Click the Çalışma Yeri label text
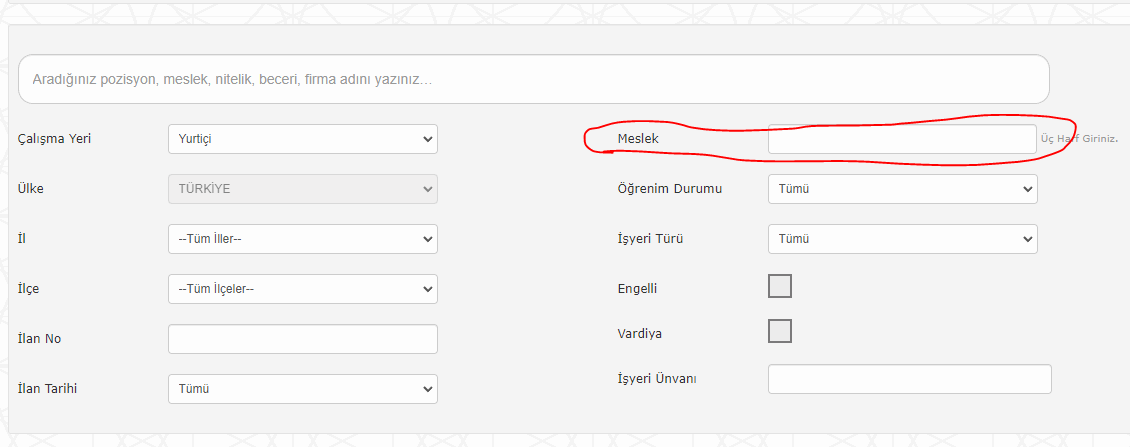The height and width of the screenshot is (447, 1130). [x=54, y=139]
